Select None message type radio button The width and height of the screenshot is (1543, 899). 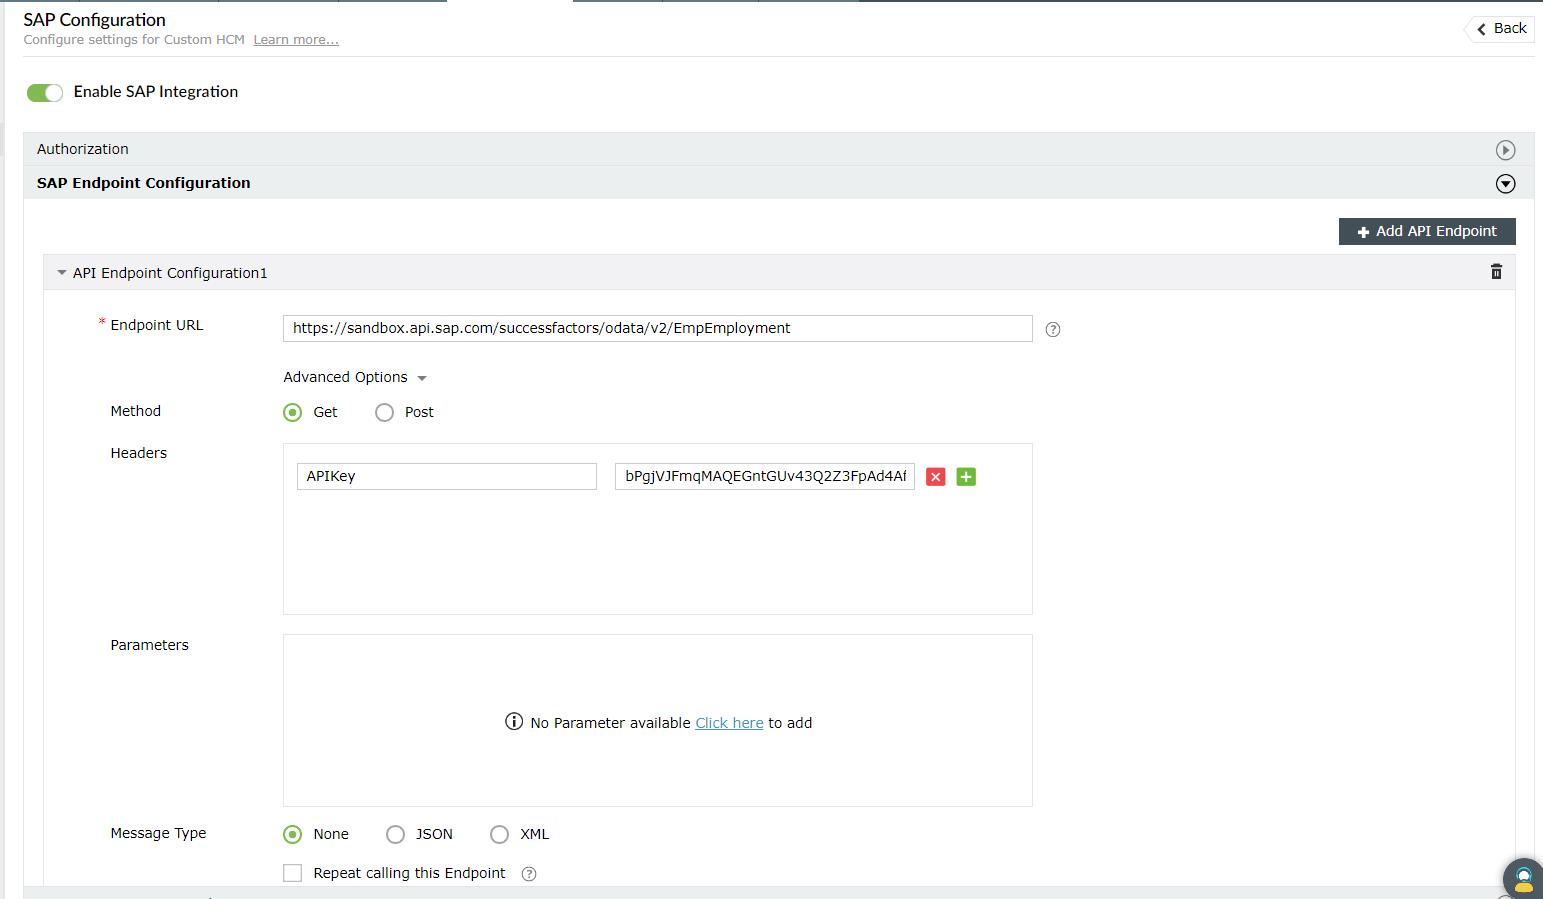point(293,835)
